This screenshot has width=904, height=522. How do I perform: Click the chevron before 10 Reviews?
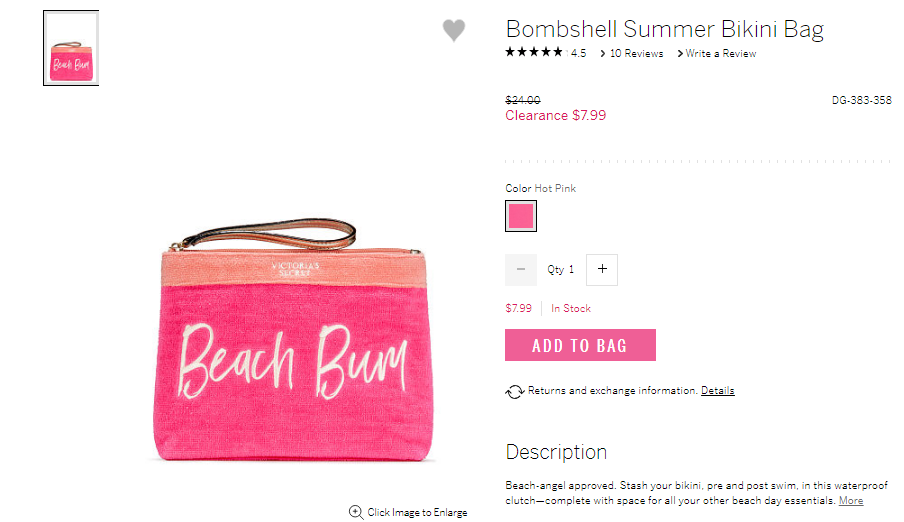[x=602, y=54]
